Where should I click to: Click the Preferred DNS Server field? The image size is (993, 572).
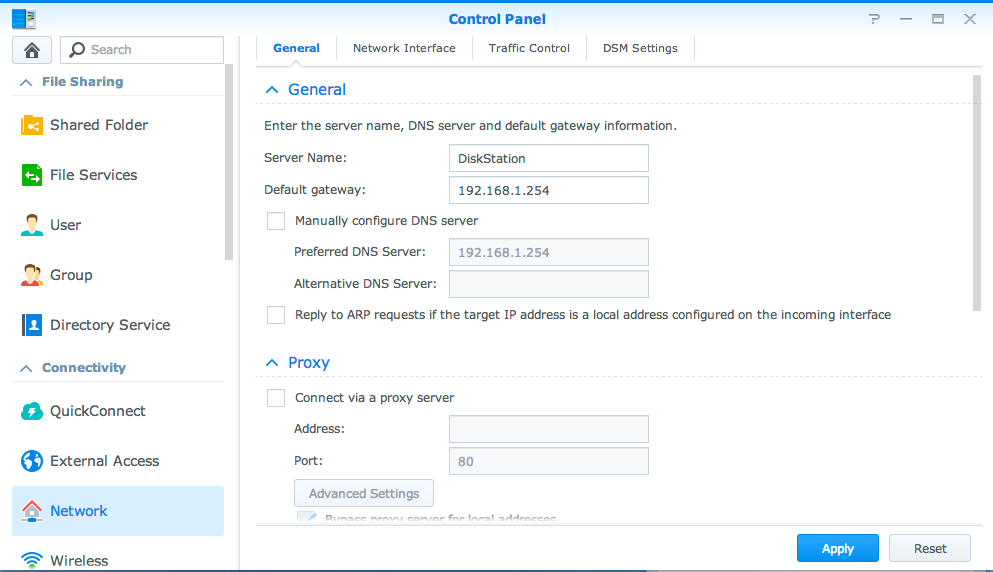(548, 252)
